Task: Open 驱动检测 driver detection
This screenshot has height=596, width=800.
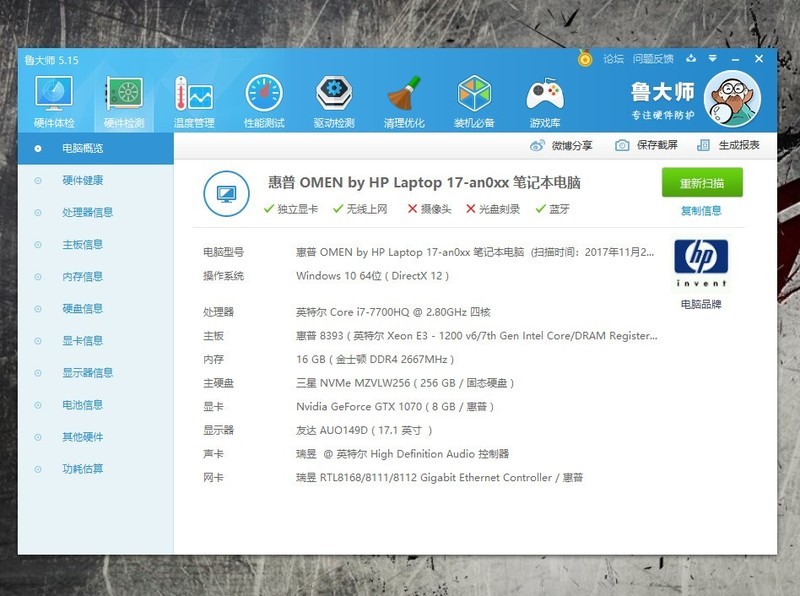Action: pos(334,102)
